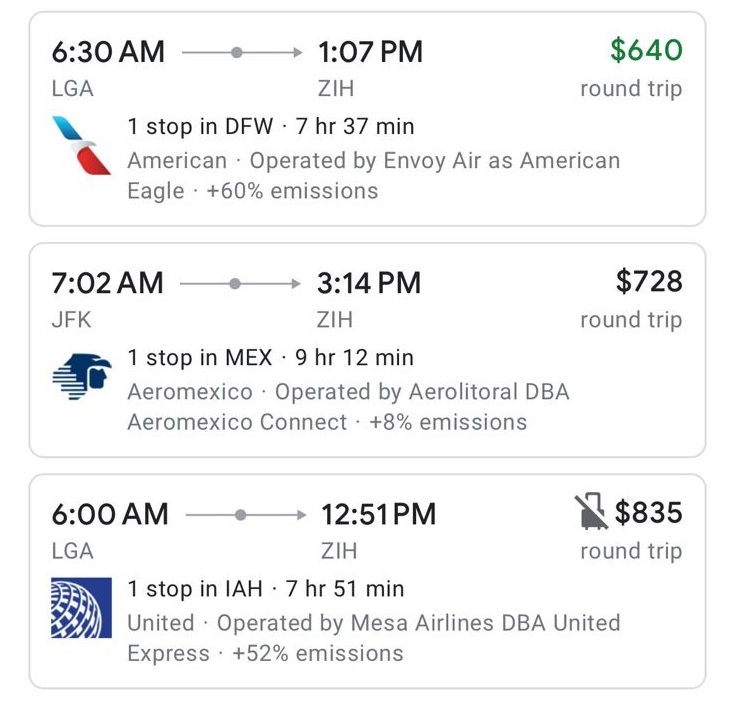Click the stop dot on the LGA 6:30 AM route

[x=236, y=52]
